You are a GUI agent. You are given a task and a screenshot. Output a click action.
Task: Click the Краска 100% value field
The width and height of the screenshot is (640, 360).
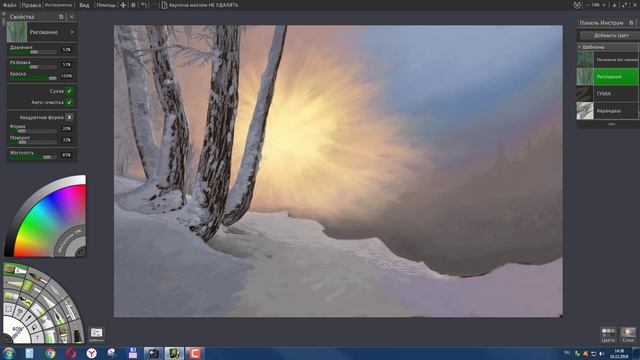click(67, 76)
